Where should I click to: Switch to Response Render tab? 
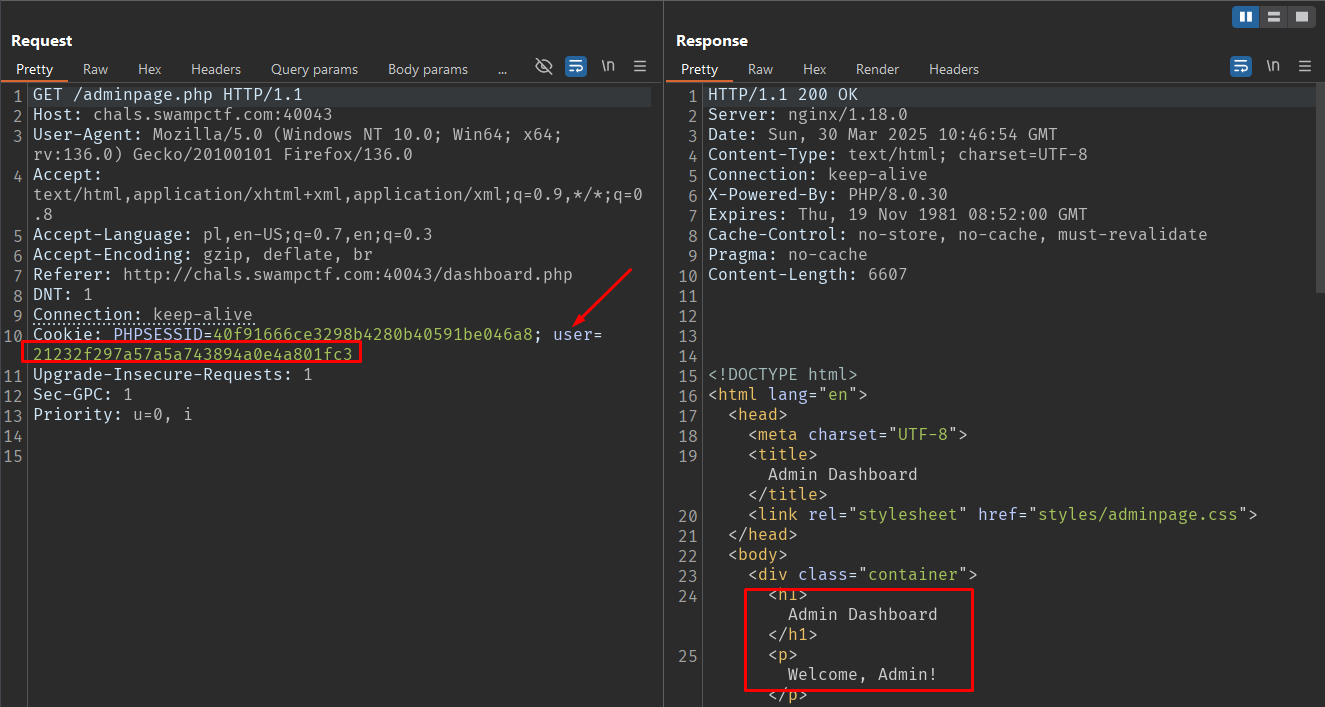point(877,69)
